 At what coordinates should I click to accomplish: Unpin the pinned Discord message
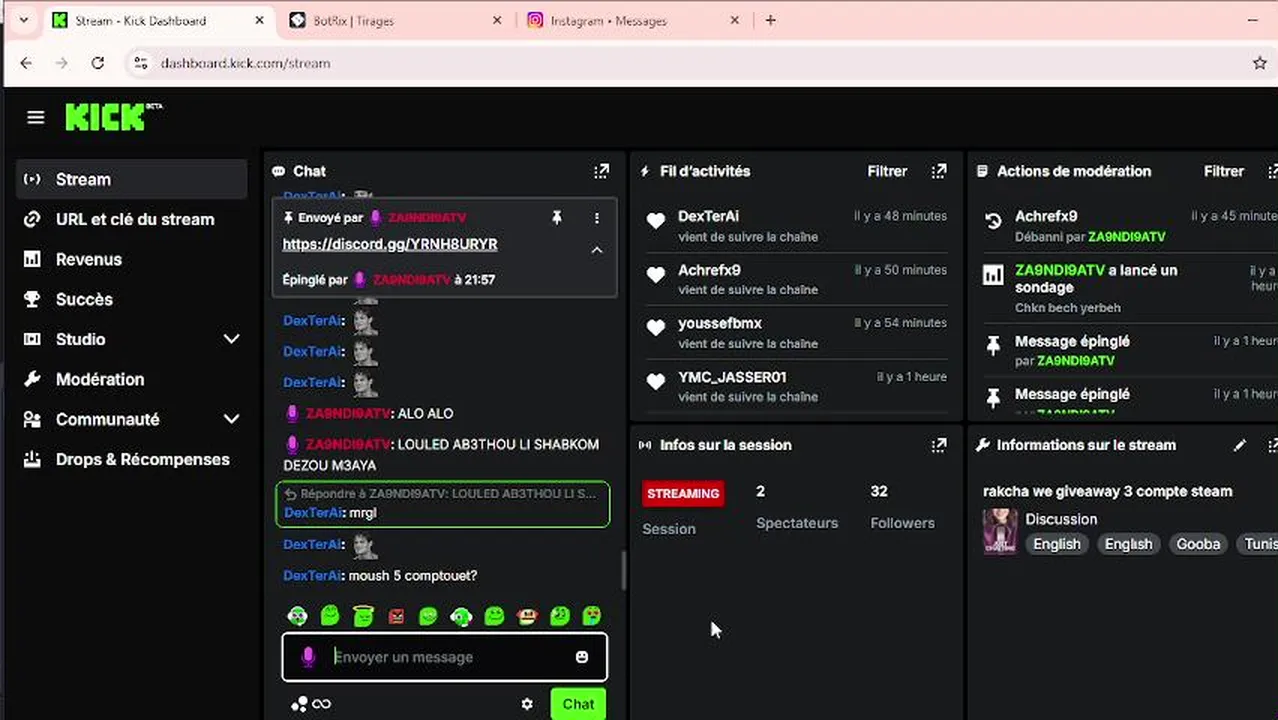(557, 217)
